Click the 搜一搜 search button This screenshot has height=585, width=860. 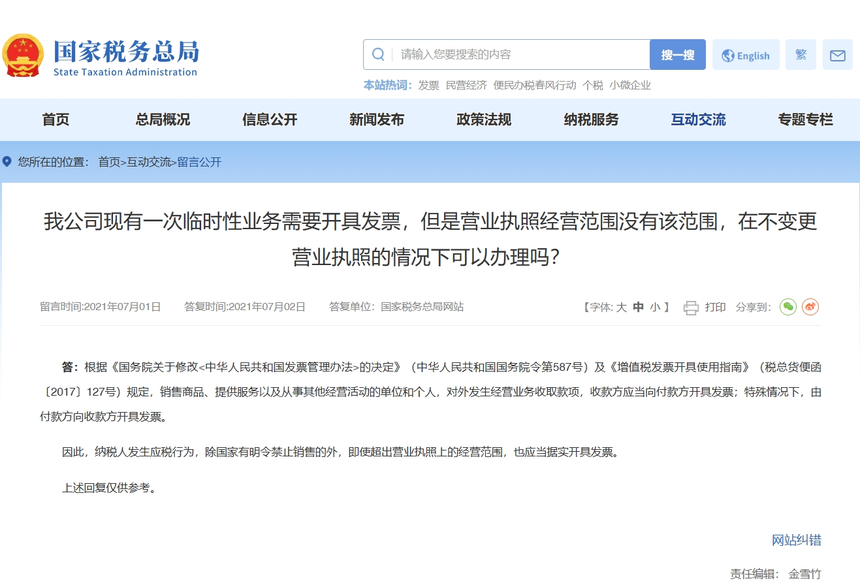click(677, 54)
